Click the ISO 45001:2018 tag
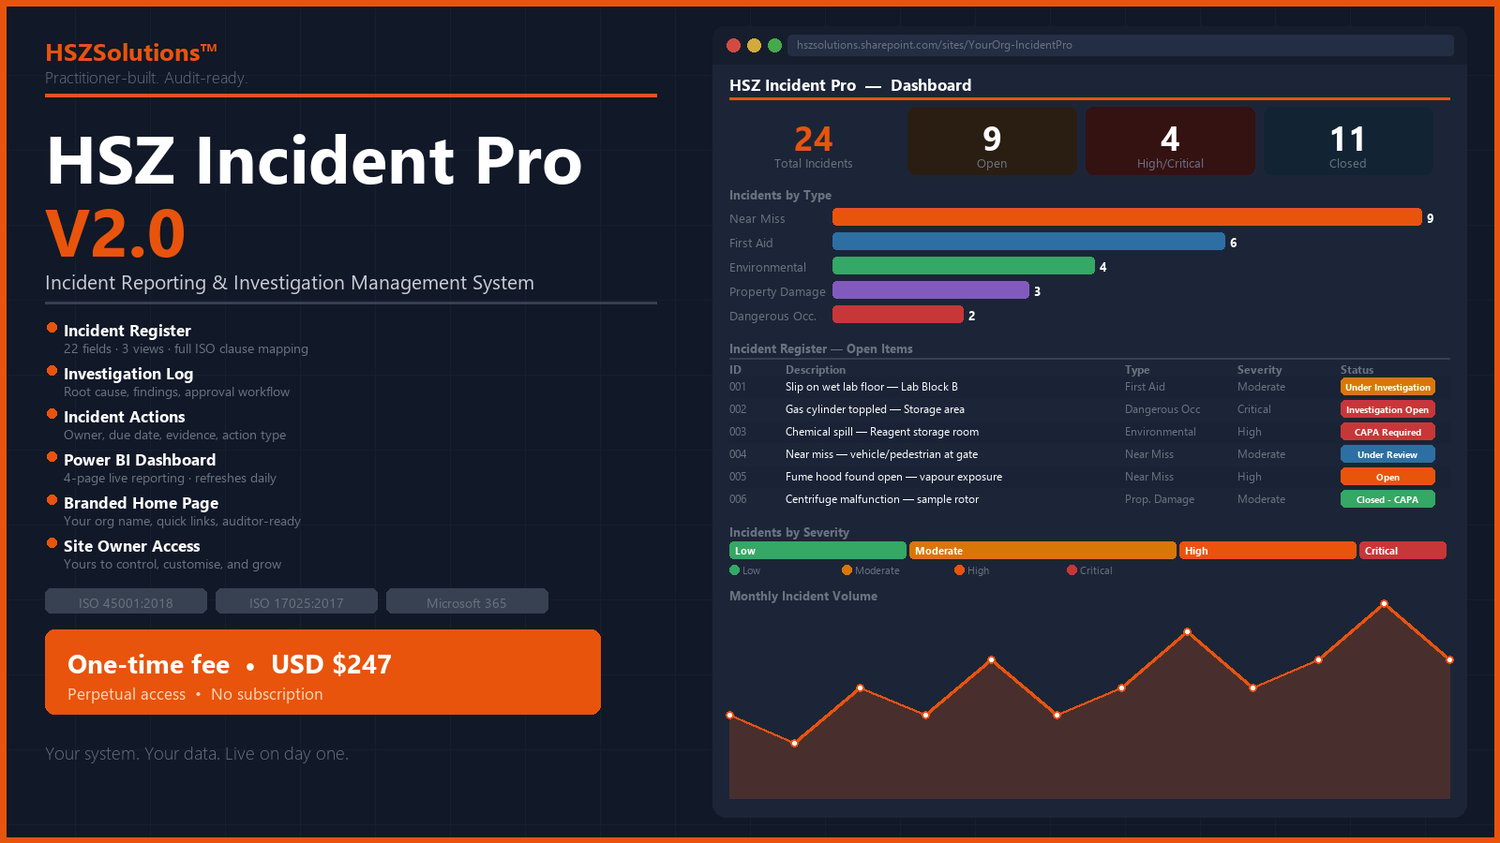 click(x=126, y=602)
